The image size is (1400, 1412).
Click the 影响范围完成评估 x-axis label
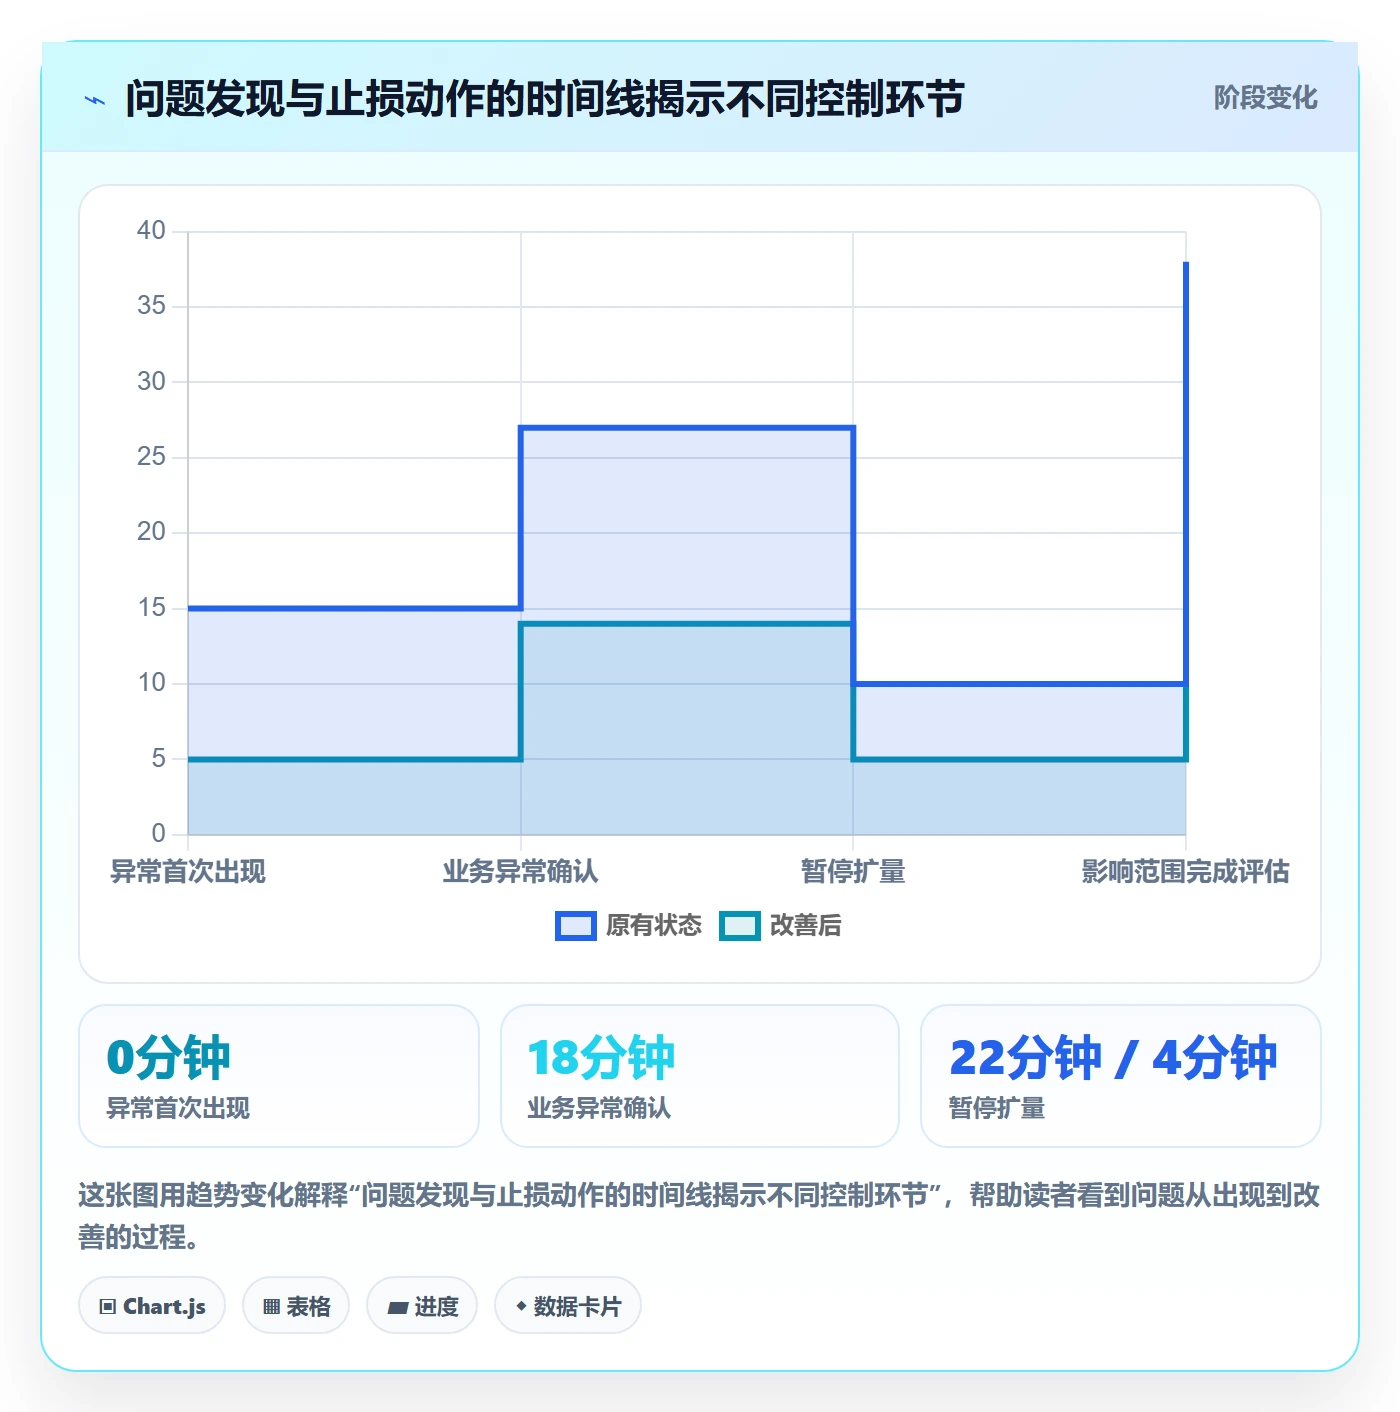click(1185, 872)
